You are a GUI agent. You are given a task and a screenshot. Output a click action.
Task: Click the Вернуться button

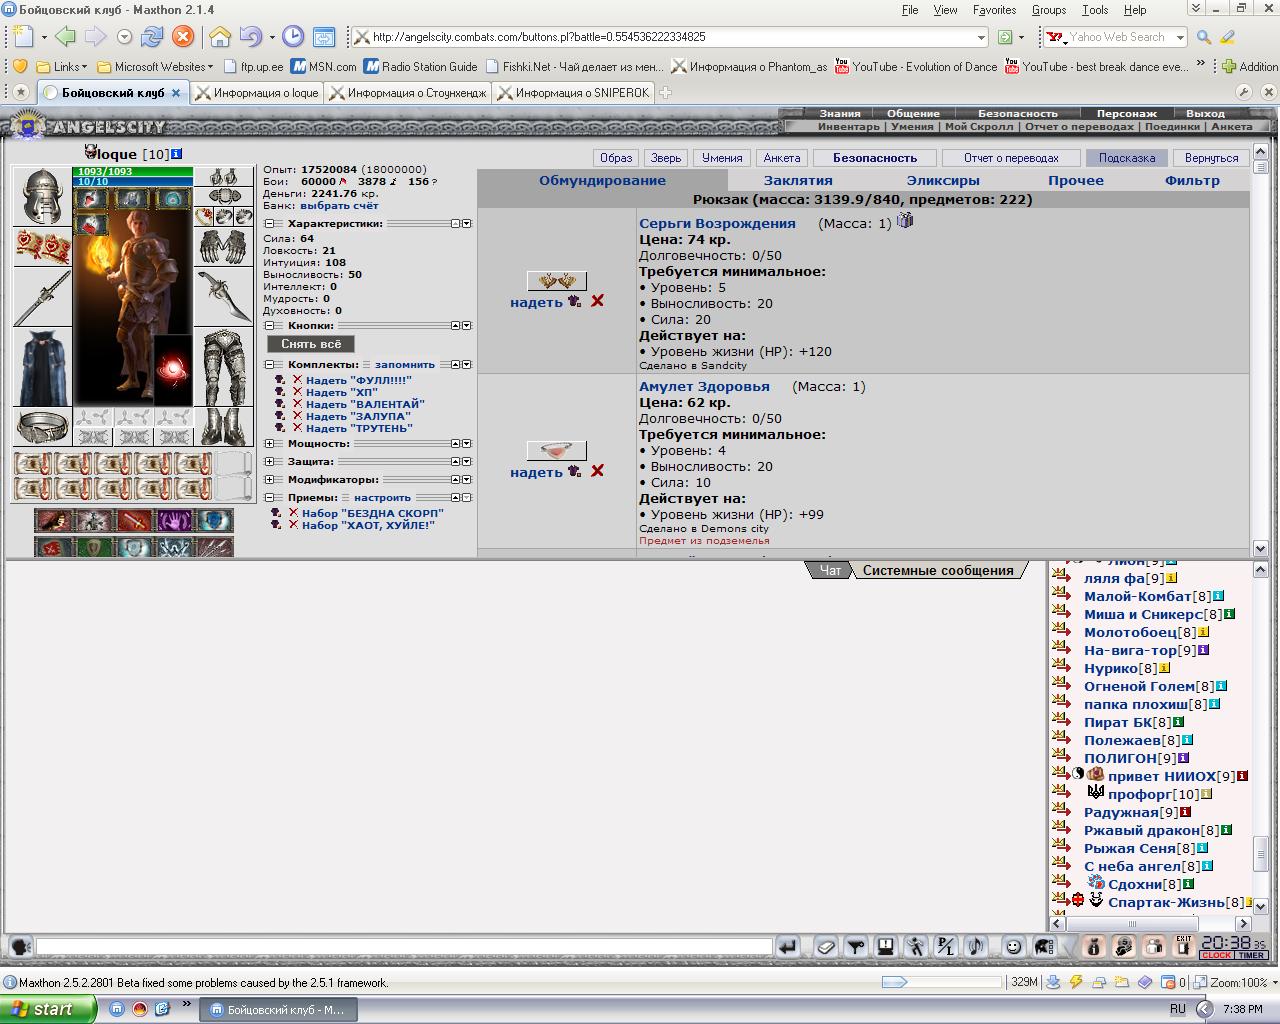[1211, 158]
